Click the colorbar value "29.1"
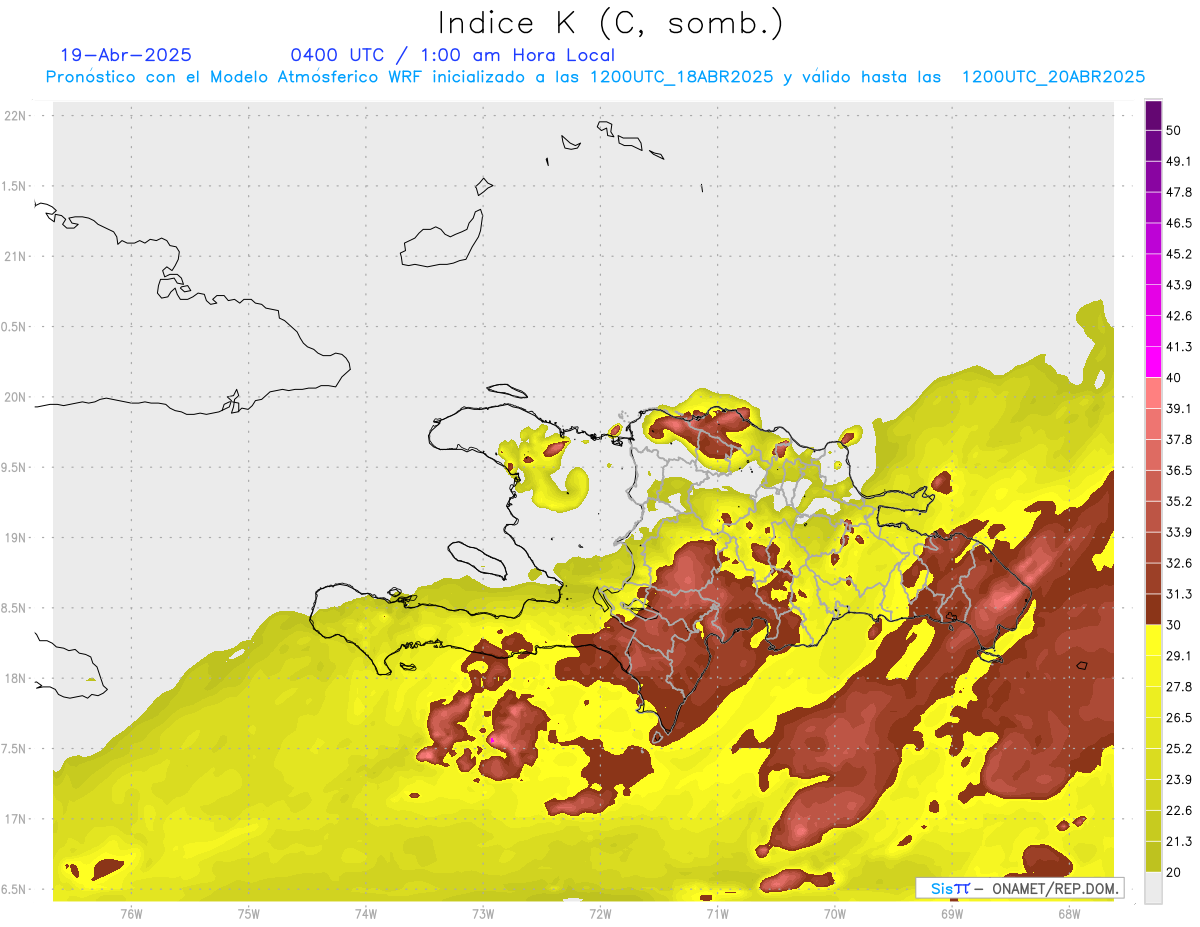Viewport: 1200px width, 927px height. pyautogui.click(x=1179, y=656)
